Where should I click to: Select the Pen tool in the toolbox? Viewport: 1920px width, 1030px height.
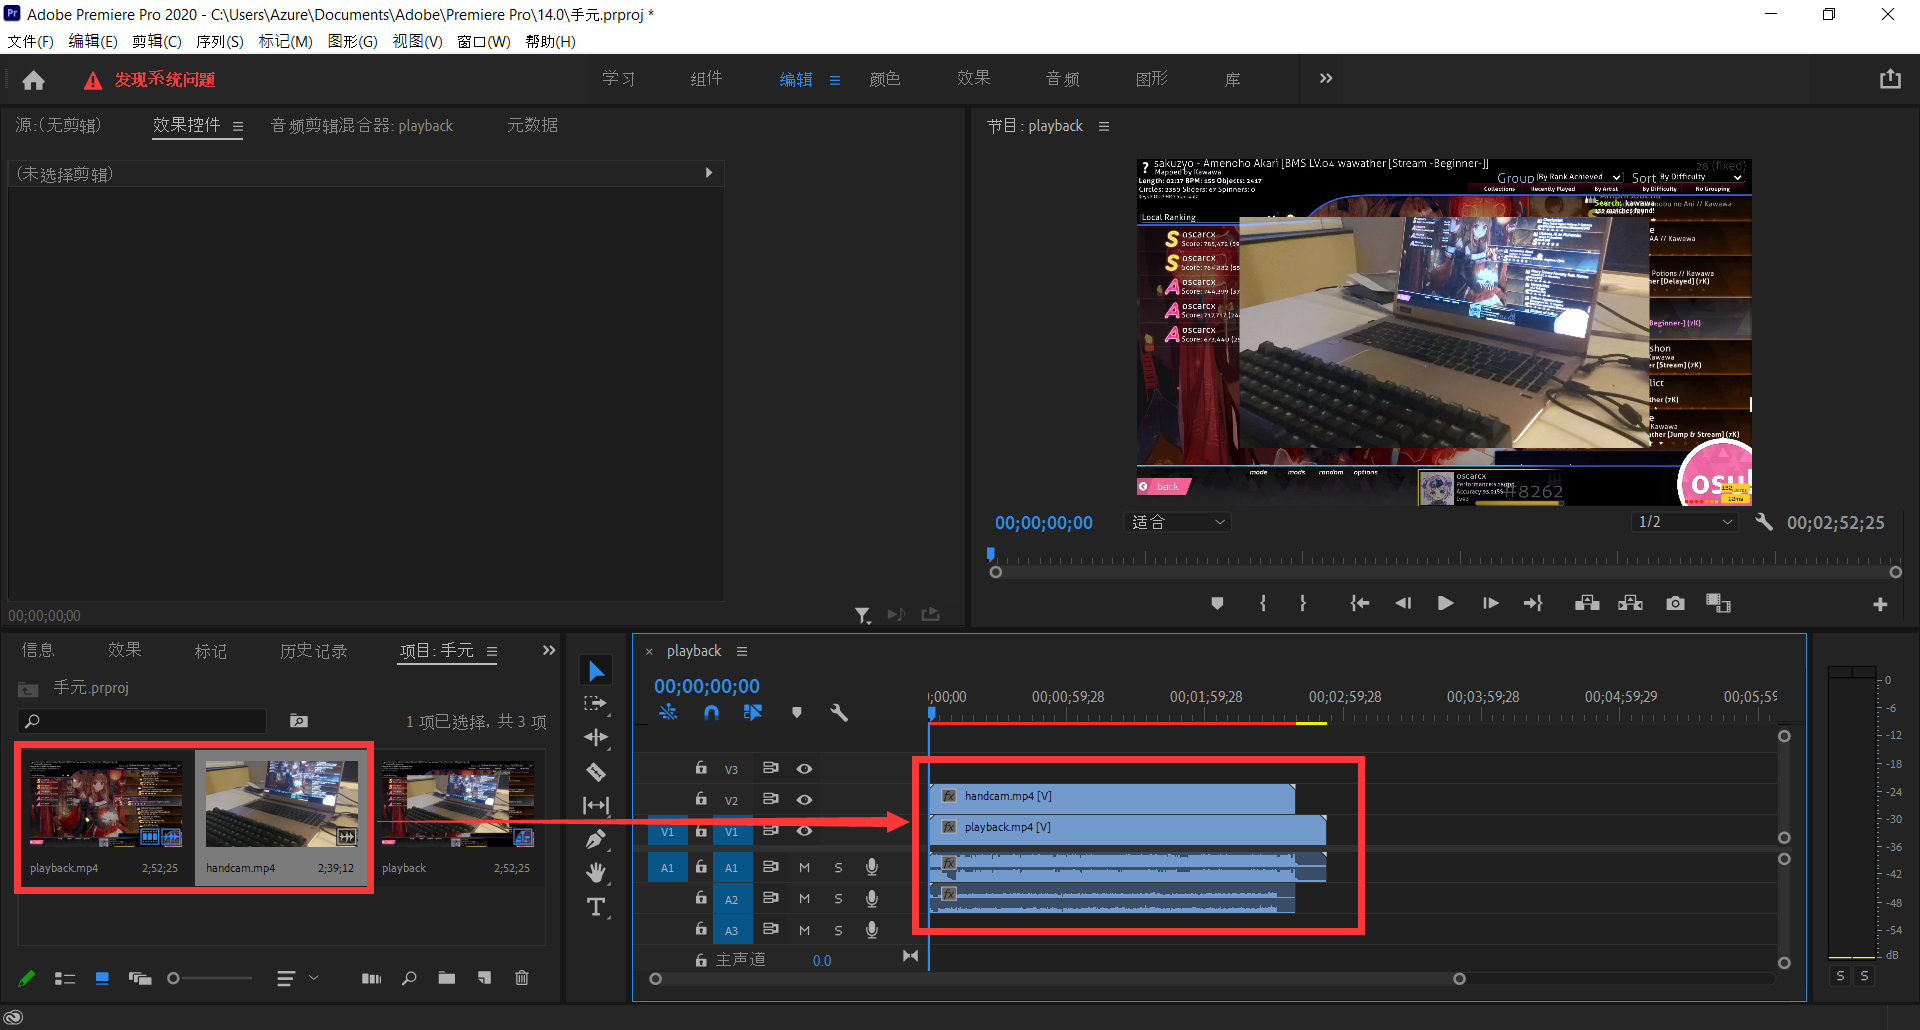tap(596, 839)
